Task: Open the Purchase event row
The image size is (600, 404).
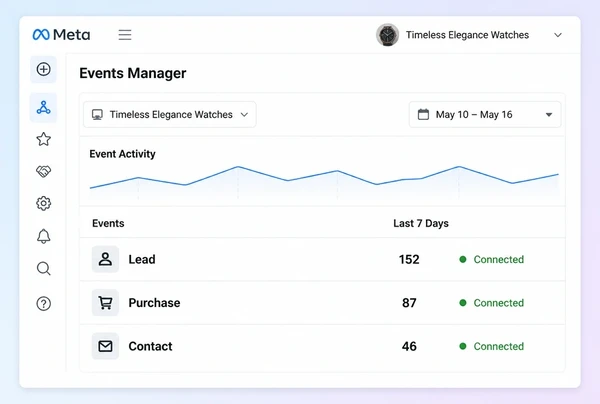Action: click(x=322, y=303)
